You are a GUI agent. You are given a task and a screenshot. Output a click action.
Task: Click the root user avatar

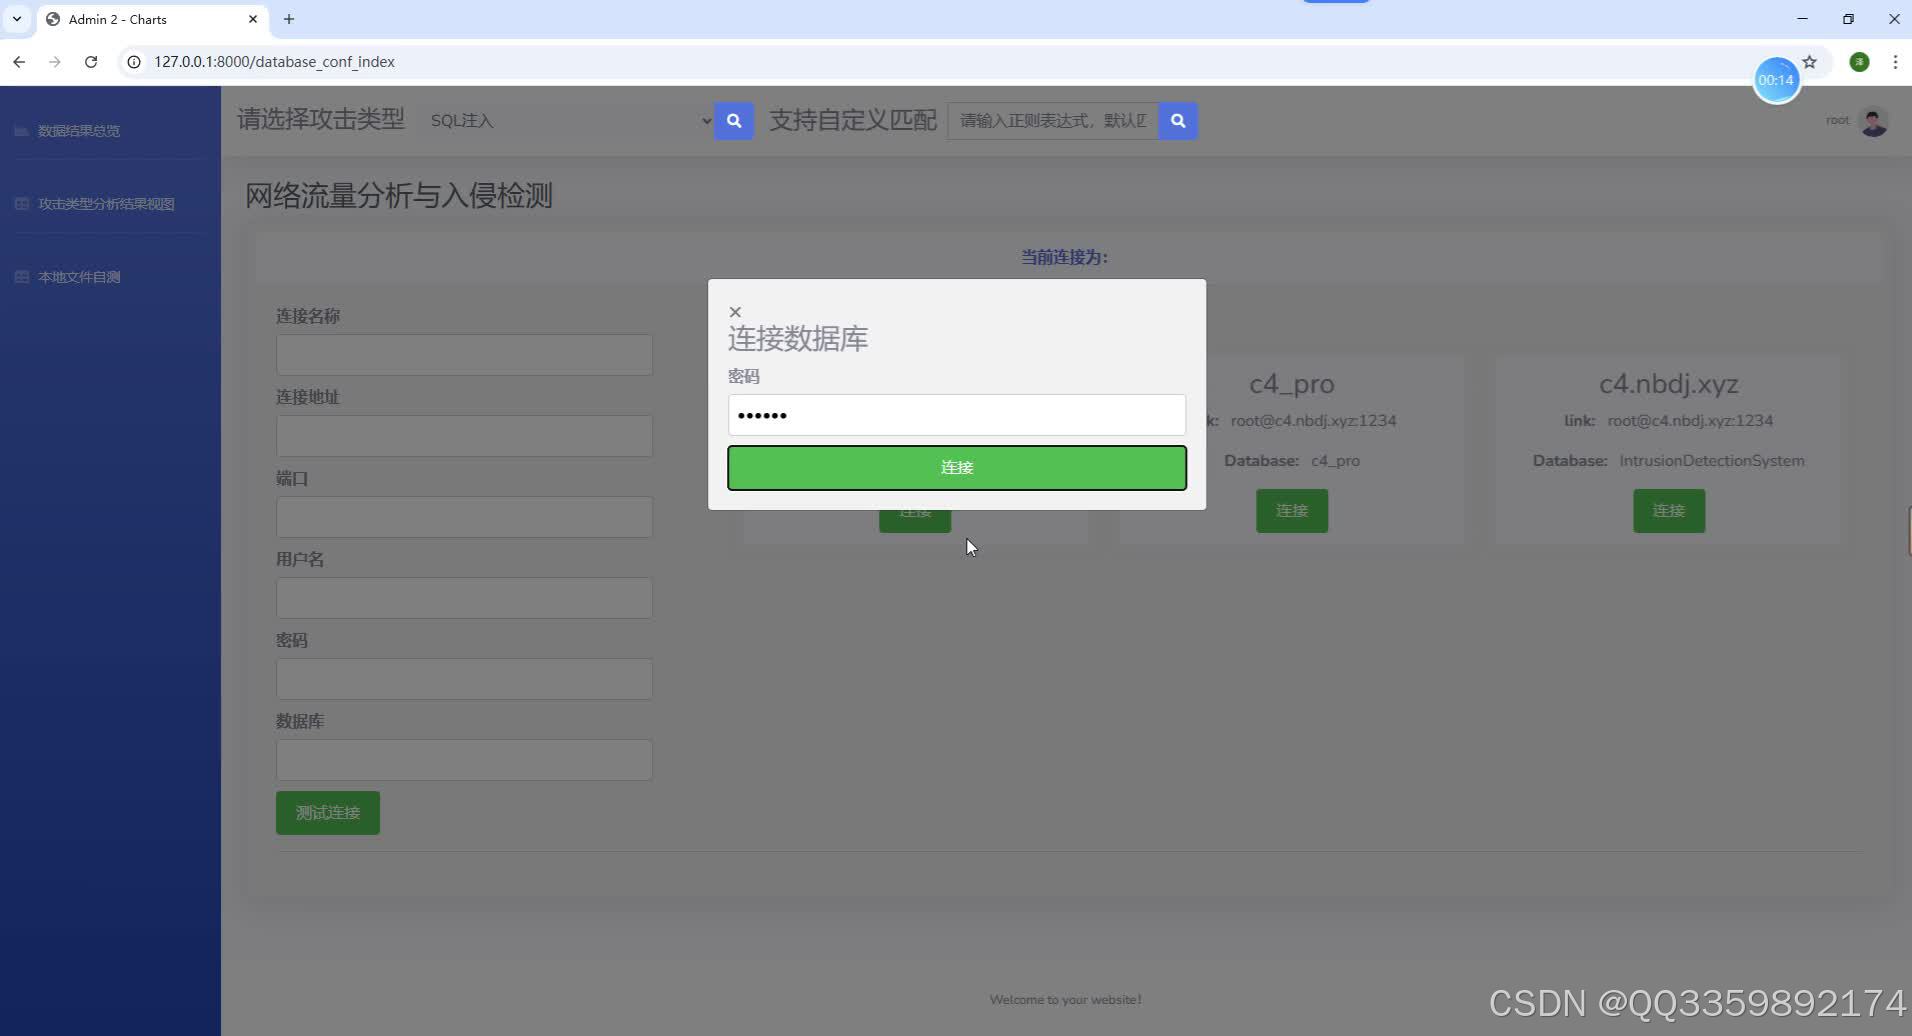(1873, 120)
